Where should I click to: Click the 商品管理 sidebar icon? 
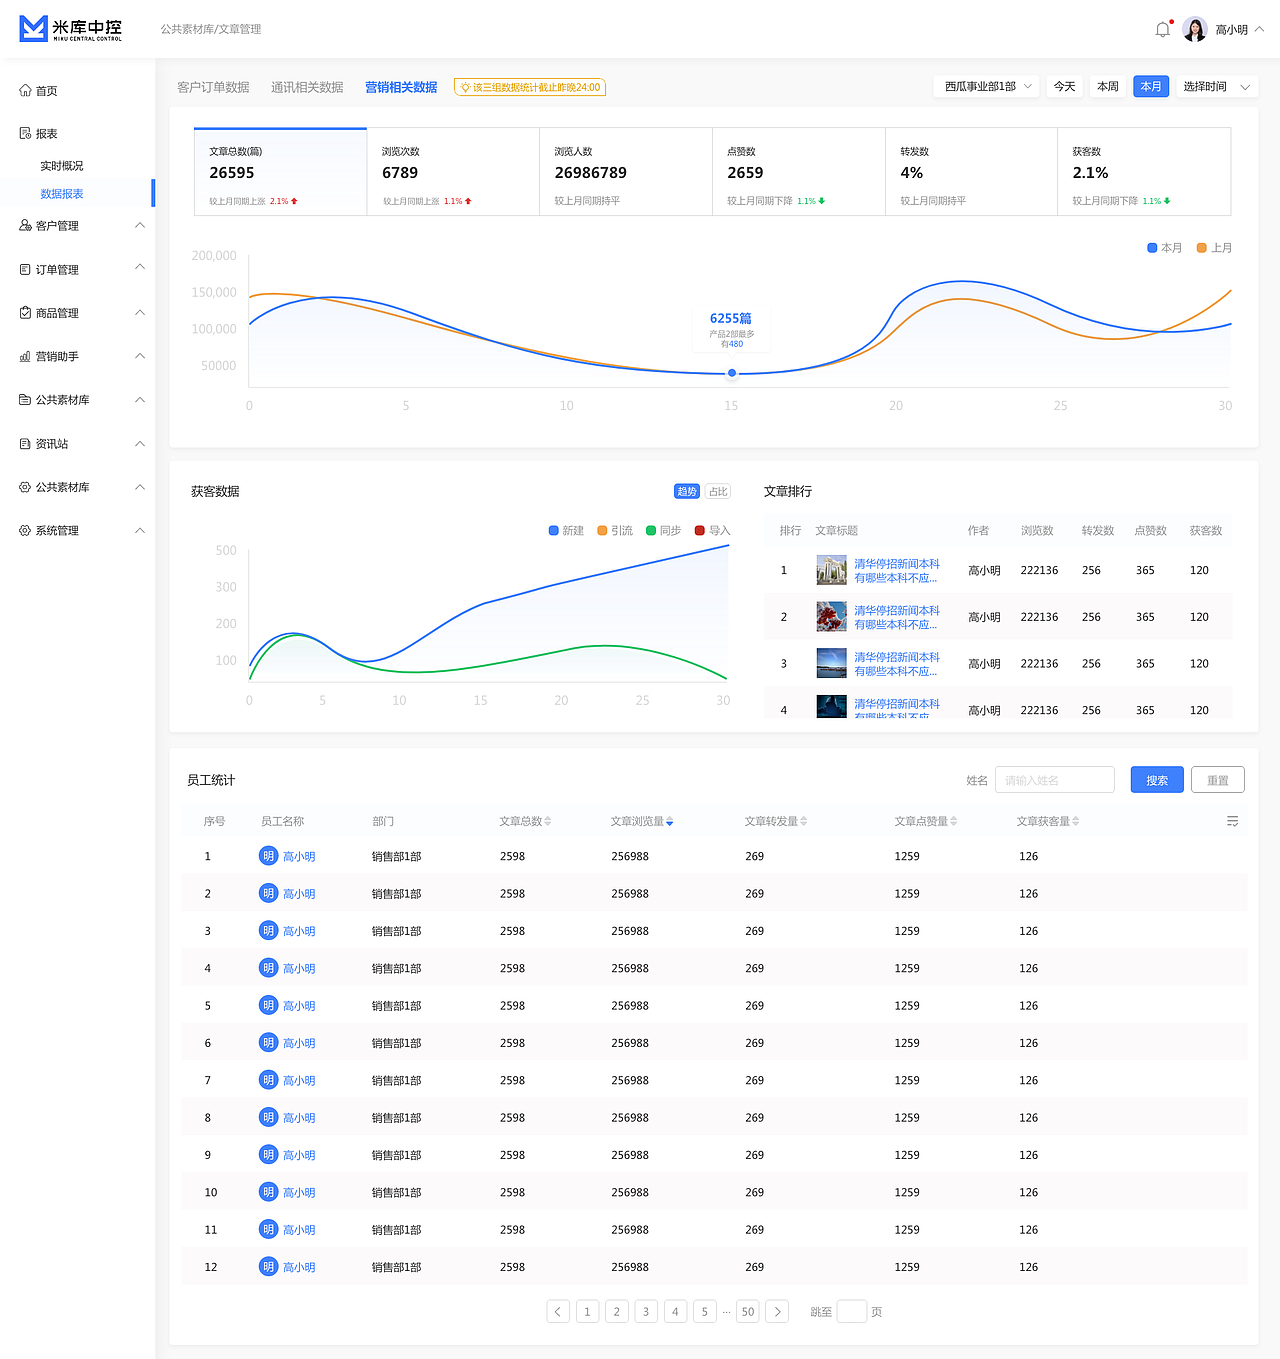[x=25, y=313]
